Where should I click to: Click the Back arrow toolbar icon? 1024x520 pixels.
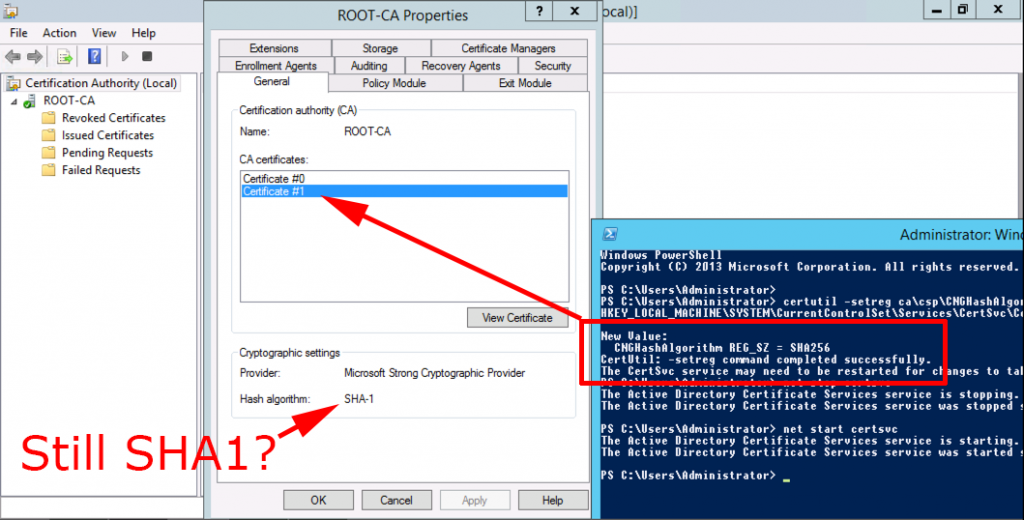[13, 57]
